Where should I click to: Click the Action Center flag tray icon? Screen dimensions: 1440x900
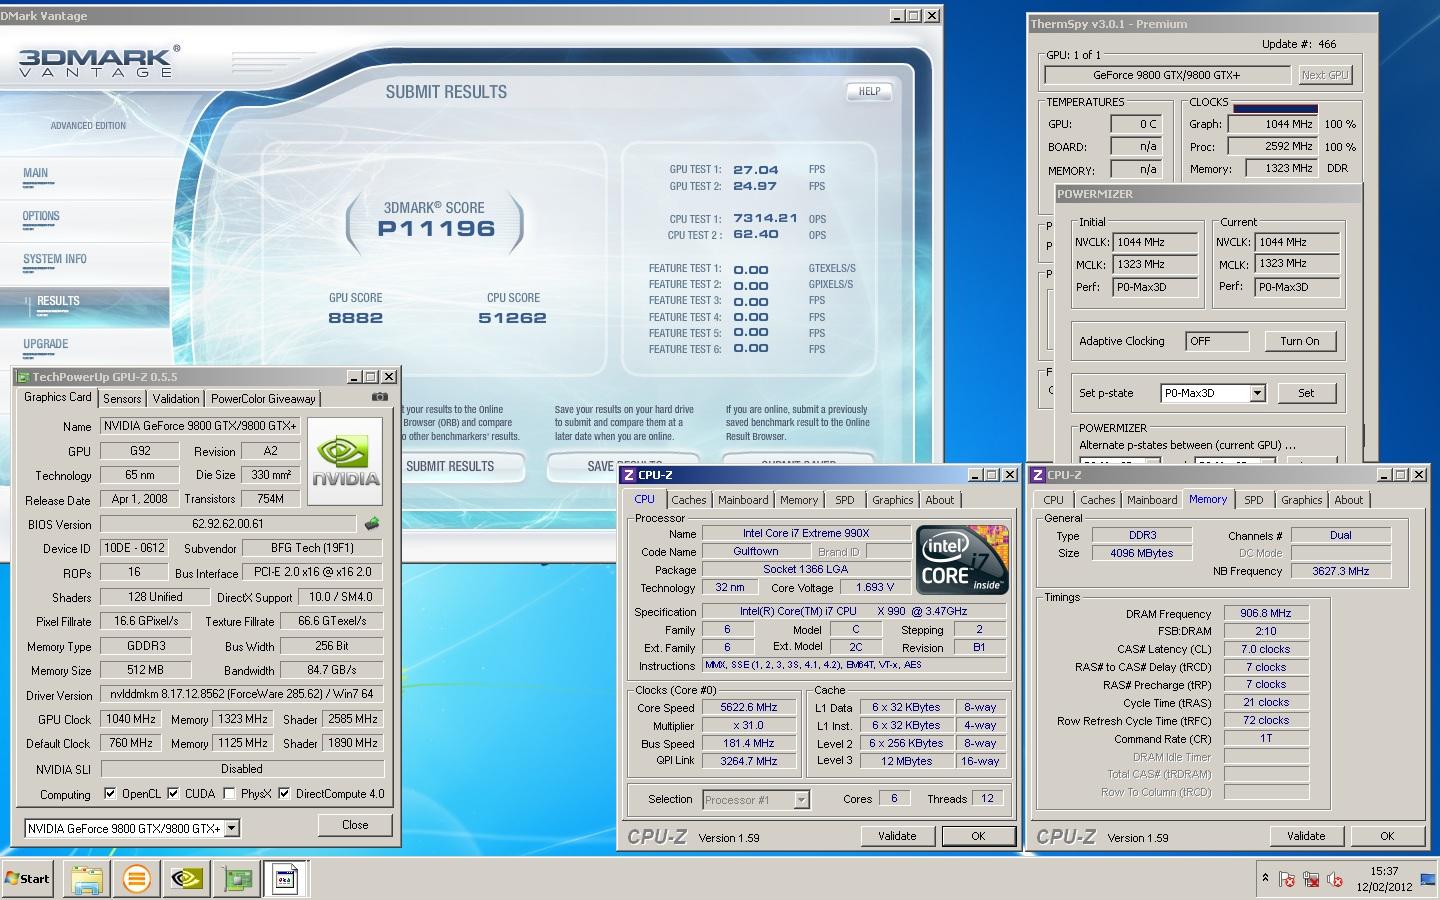click(x=1286, y=880)
